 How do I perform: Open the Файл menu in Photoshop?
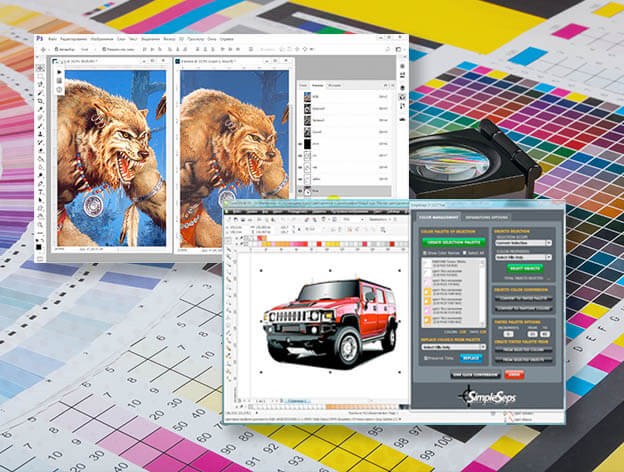coord(53,39)
